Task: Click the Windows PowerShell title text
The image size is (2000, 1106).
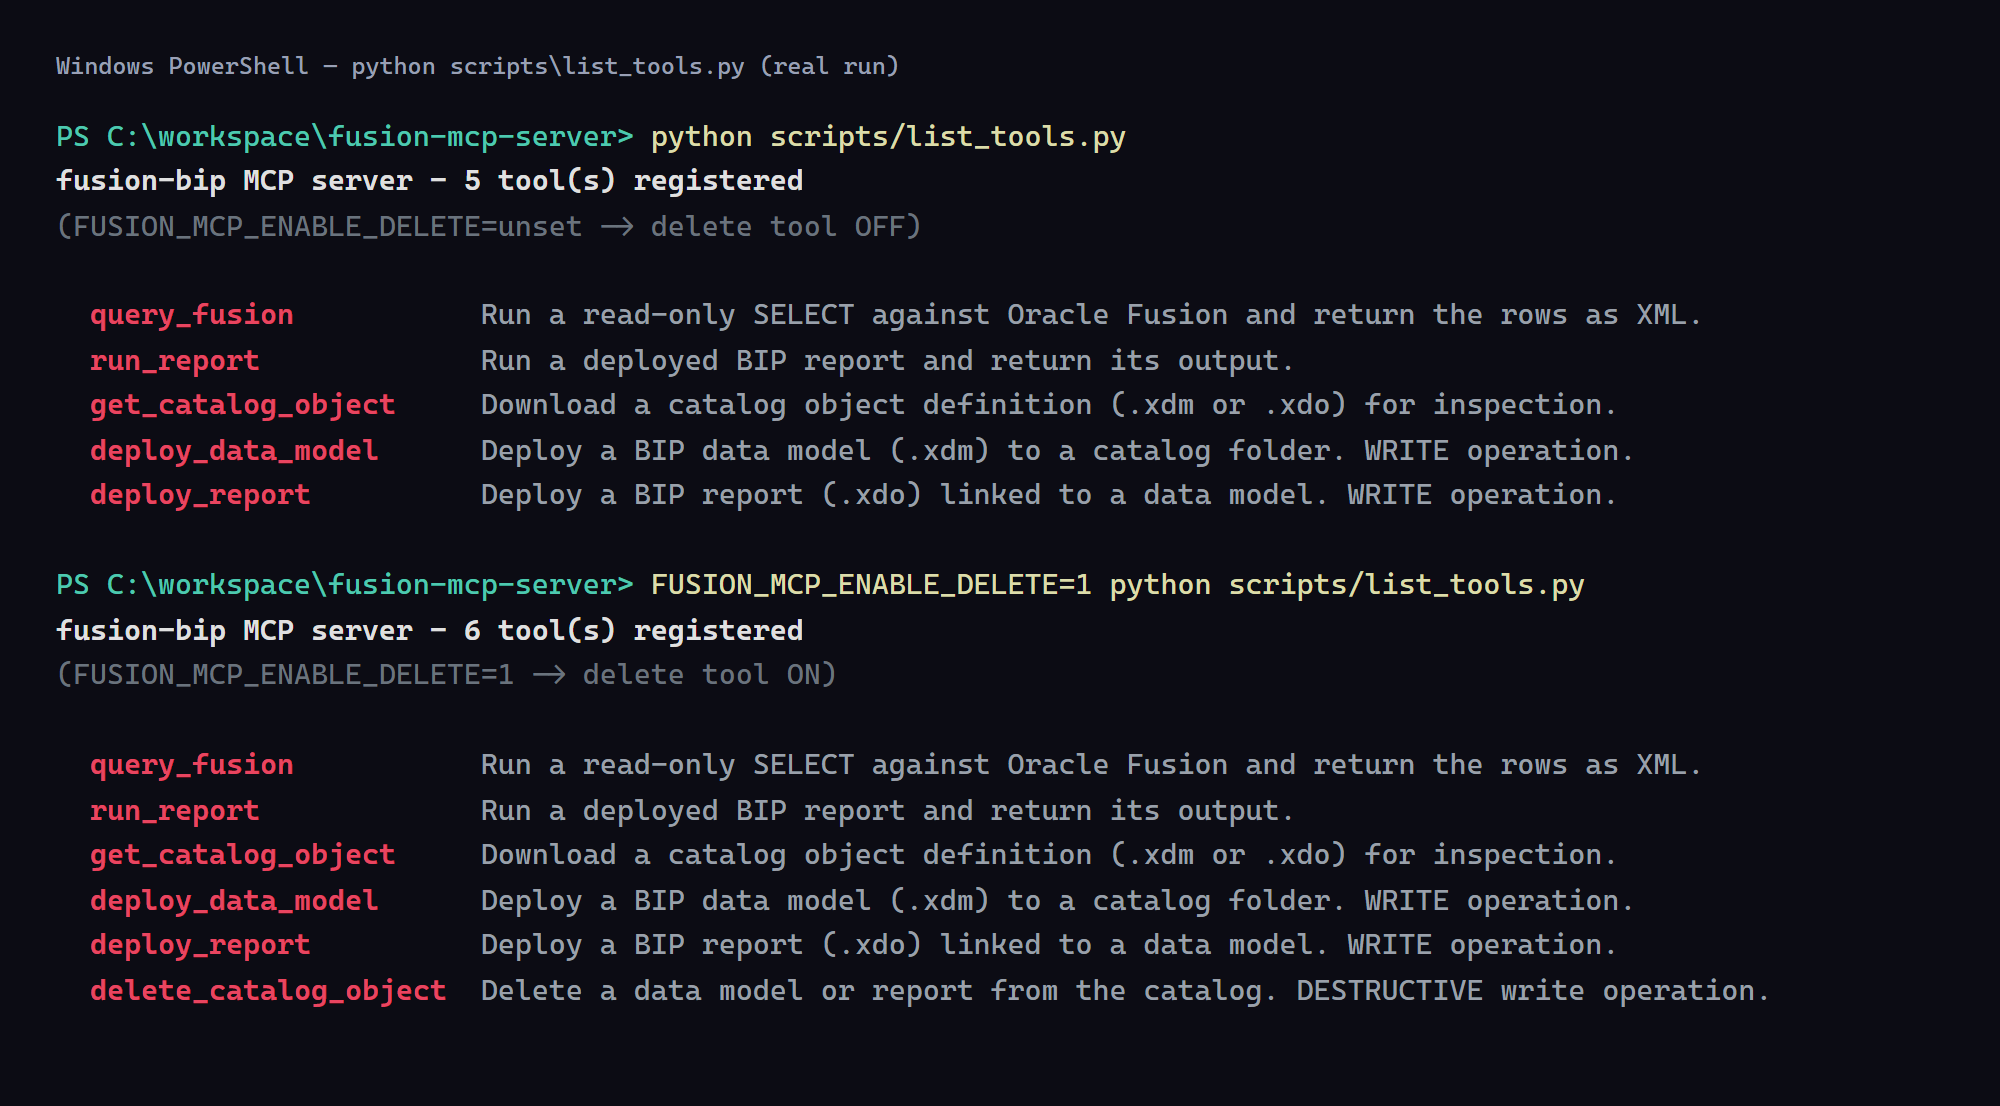Action: 477,66
